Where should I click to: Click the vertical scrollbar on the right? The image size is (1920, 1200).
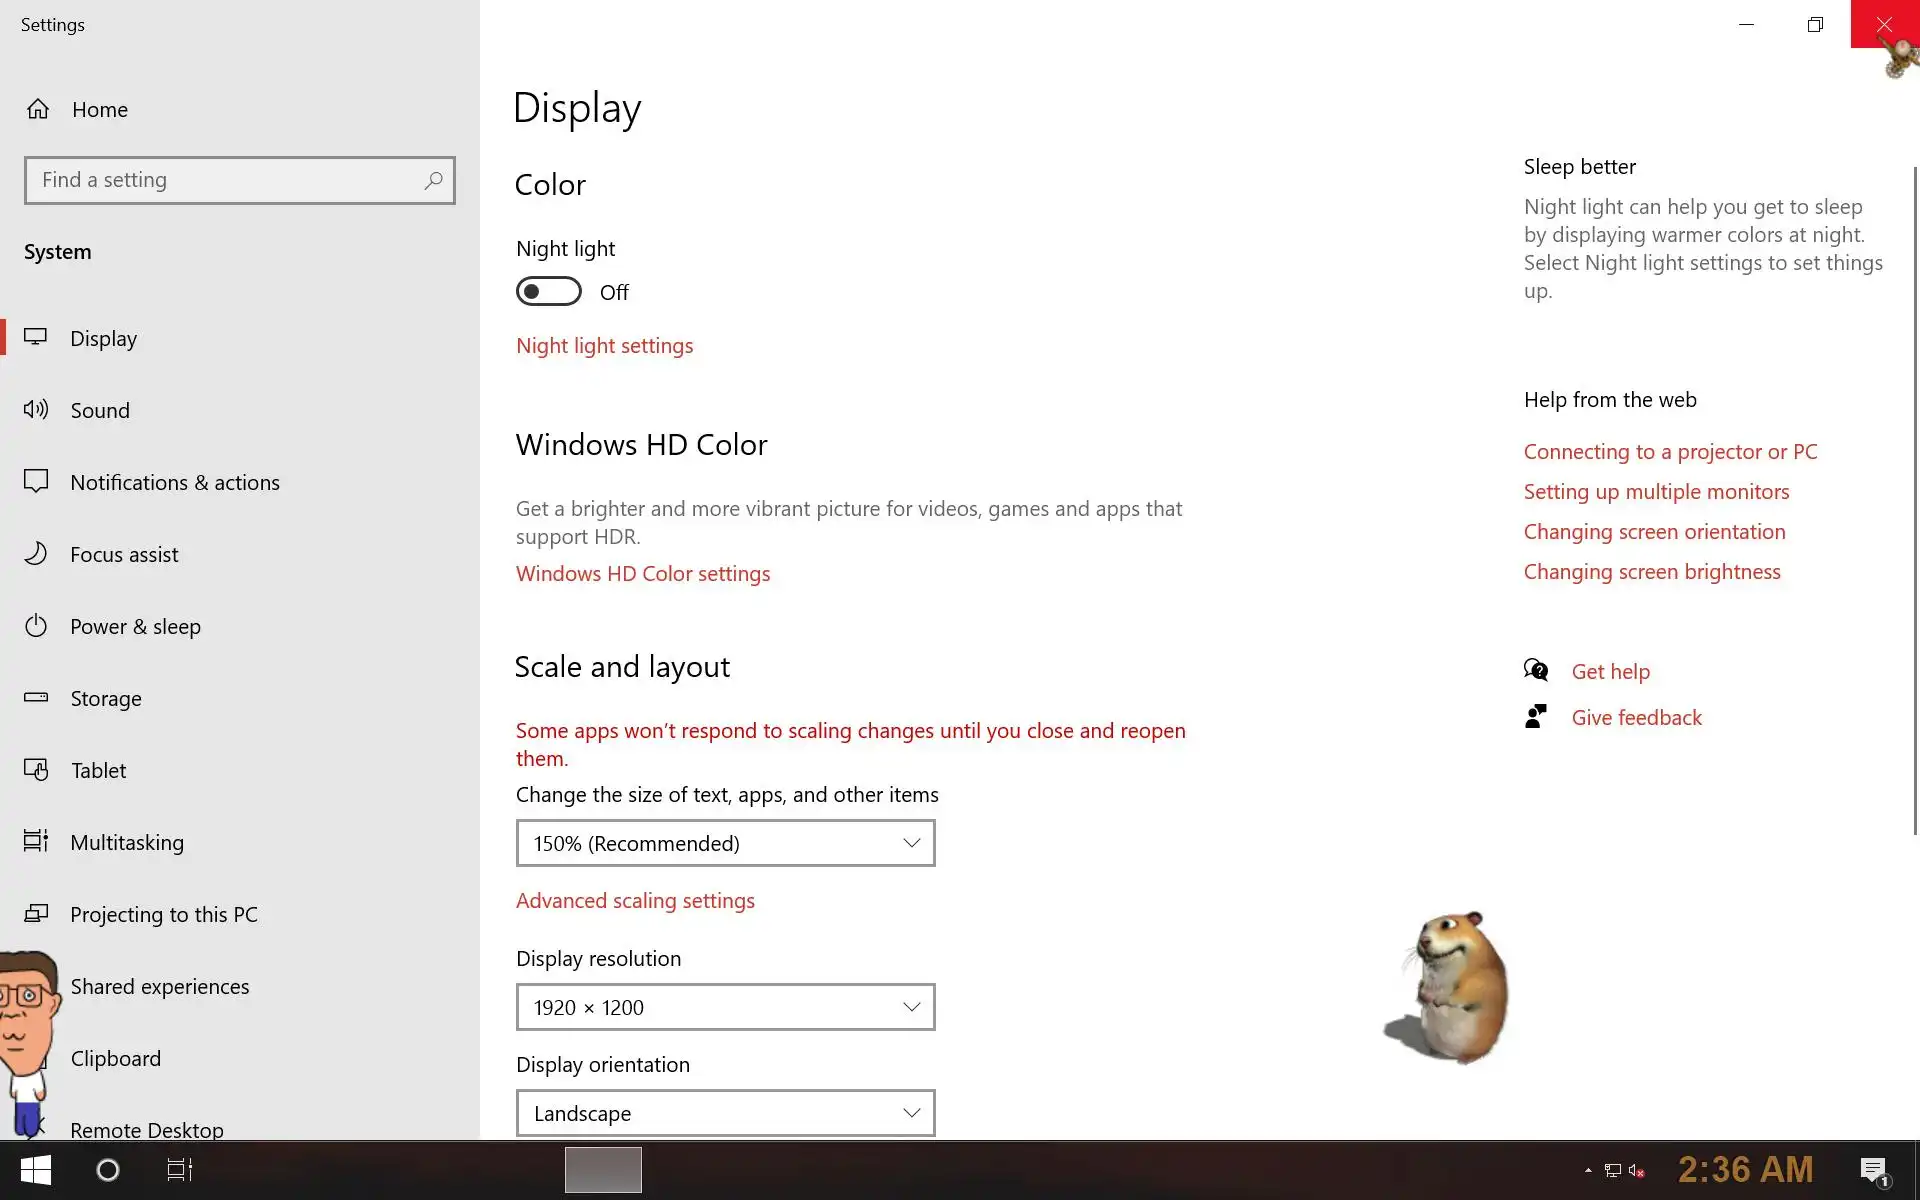click(1915, 500)
